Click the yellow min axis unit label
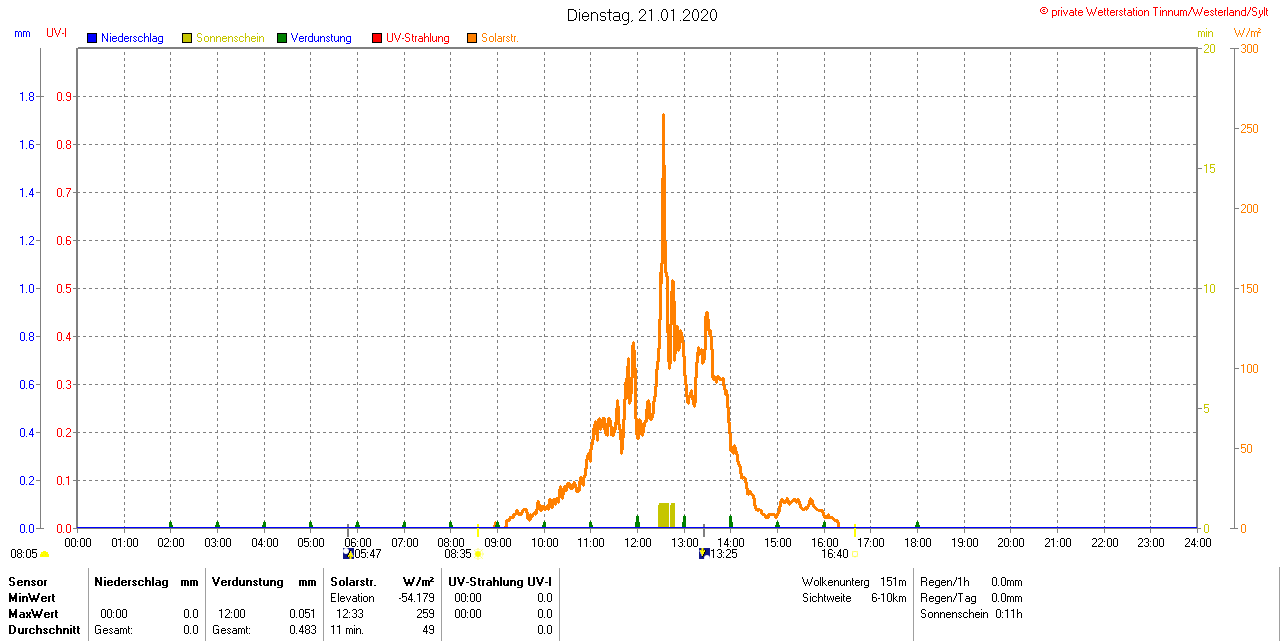The height and width of the screenshot is (641, 1280). [x=1205, y=33]
